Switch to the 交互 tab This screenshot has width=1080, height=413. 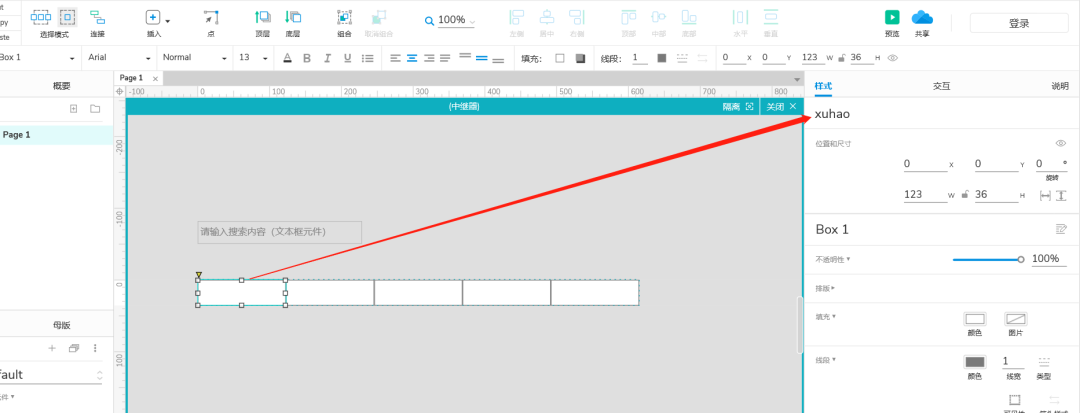942,86
